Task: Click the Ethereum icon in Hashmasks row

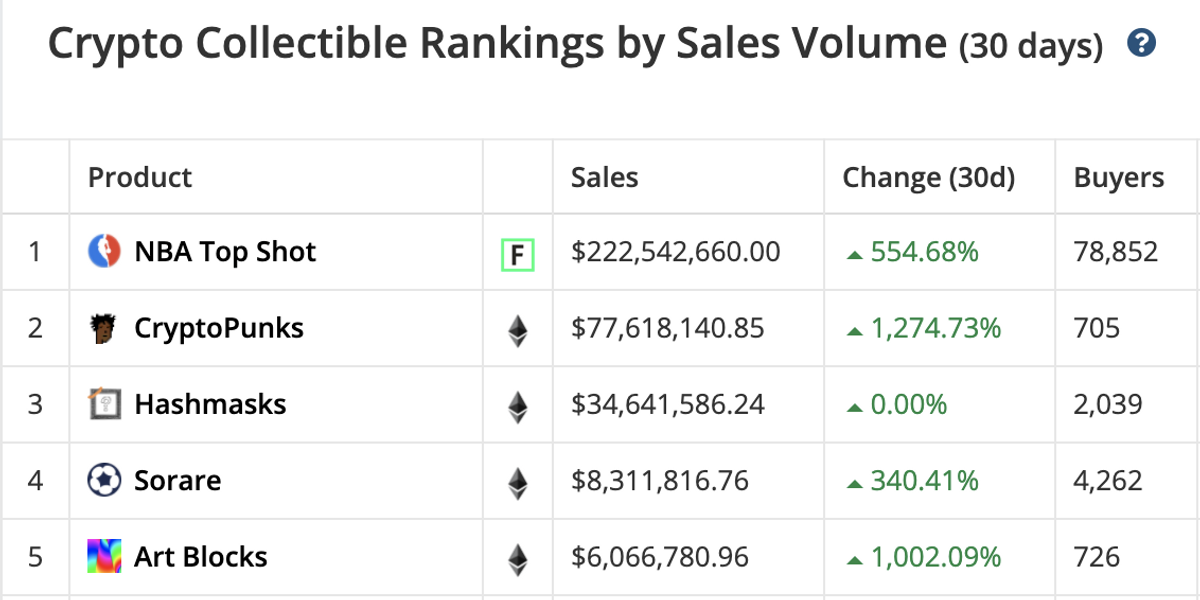Action: pos(517,406)
